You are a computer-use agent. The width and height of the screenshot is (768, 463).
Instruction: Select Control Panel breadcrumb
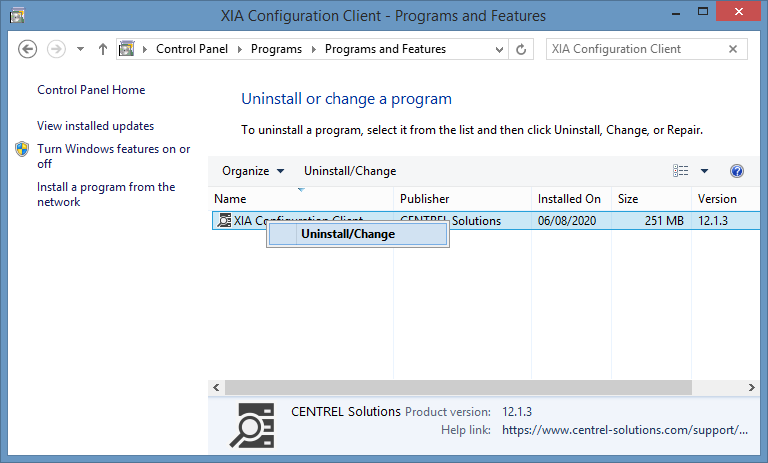click(x=192, y=49)
